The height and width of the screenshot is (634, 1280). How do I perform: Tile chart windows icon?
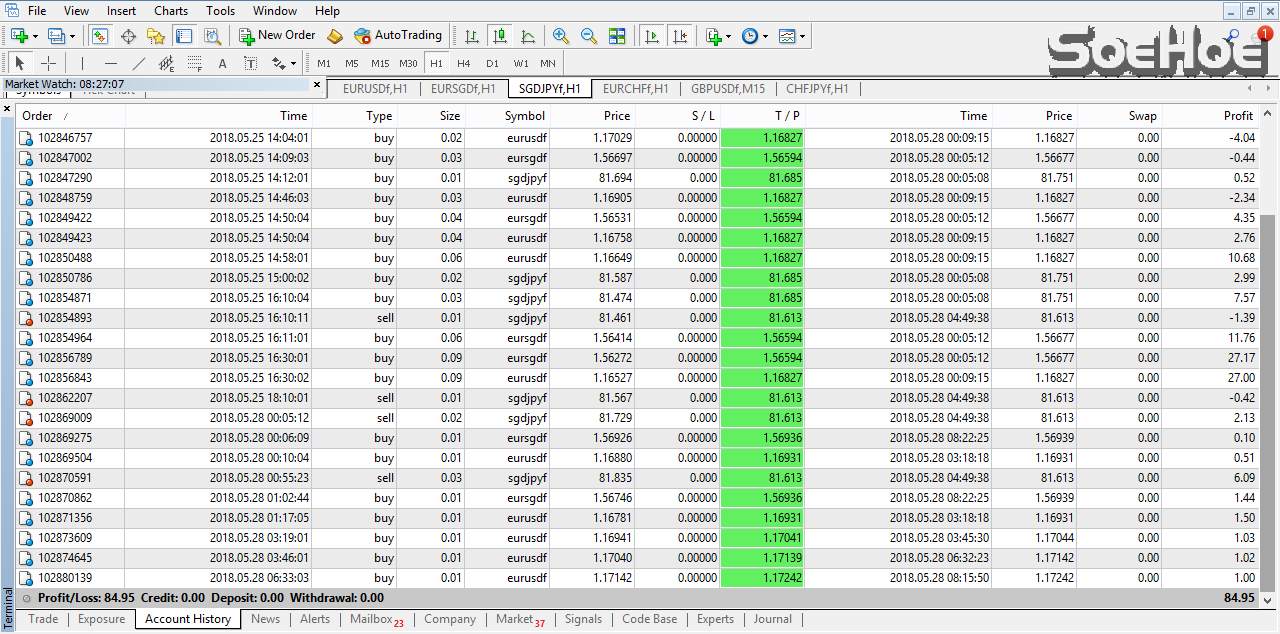click(617, 36)
